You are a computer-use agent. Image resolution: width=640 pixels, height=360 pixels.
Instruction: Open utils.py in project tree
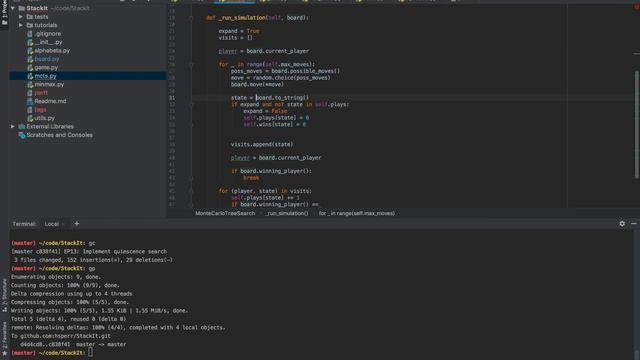[x=44, y=118]
